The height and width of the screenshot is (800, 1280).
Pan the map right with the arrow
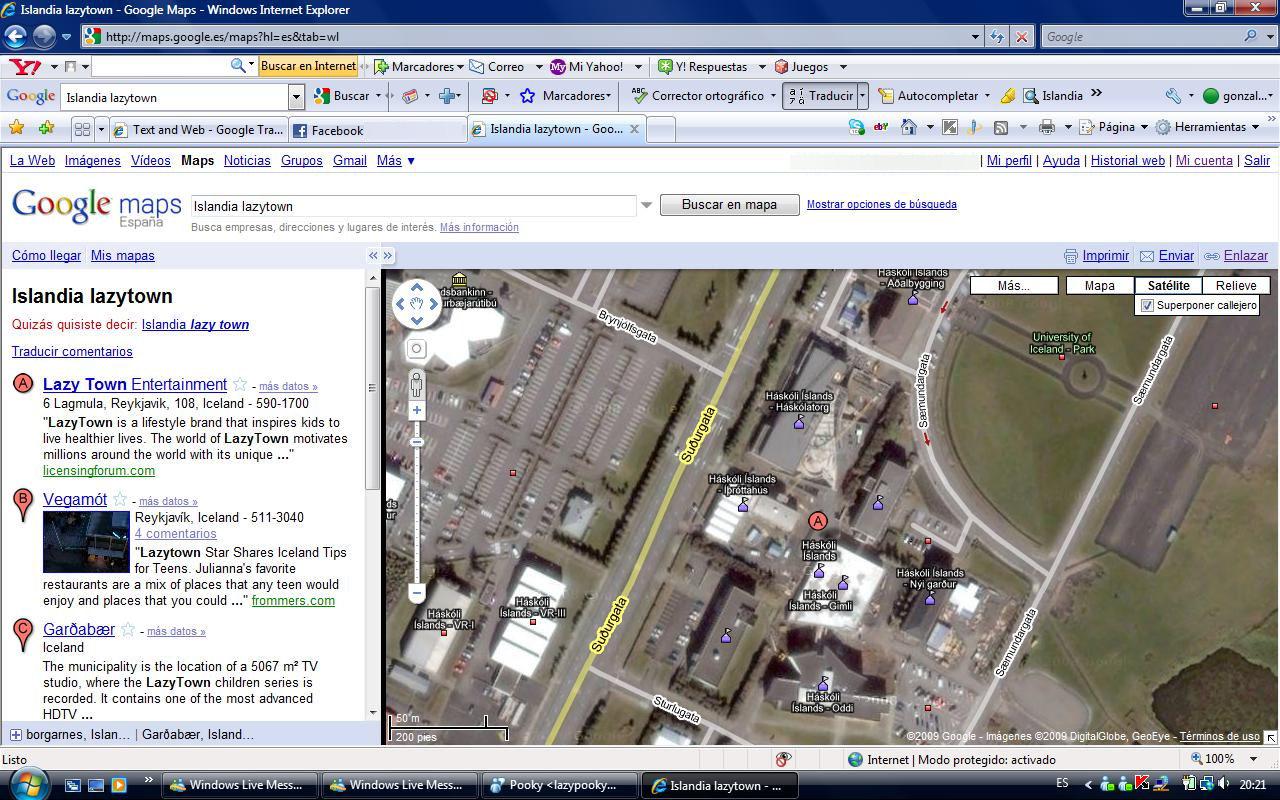click(434, 304)
